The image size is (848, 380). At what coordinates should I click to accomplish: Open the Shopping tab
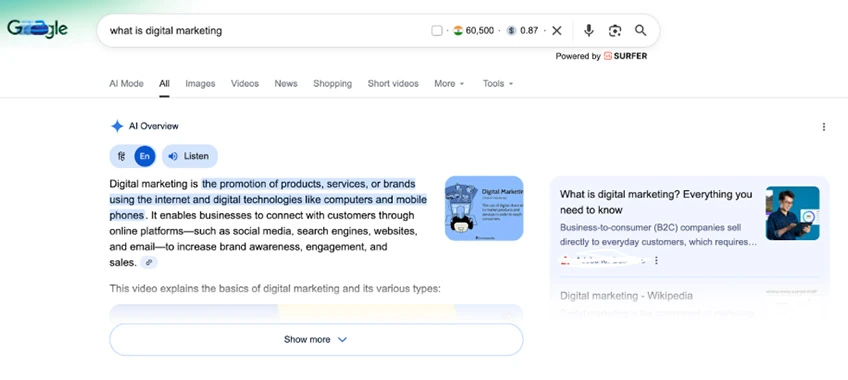(x=332, y=83)
